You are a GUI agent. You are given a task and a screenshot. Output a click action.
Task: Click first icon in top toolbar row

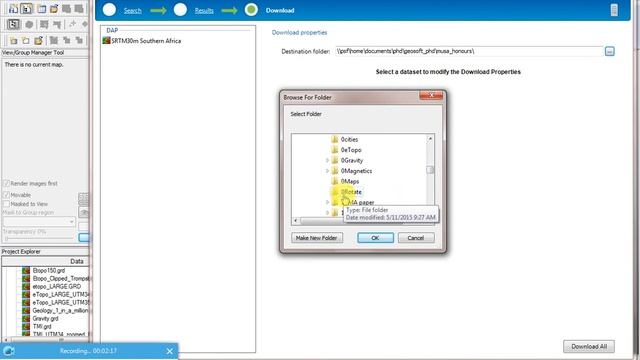(x=13, y=9)
